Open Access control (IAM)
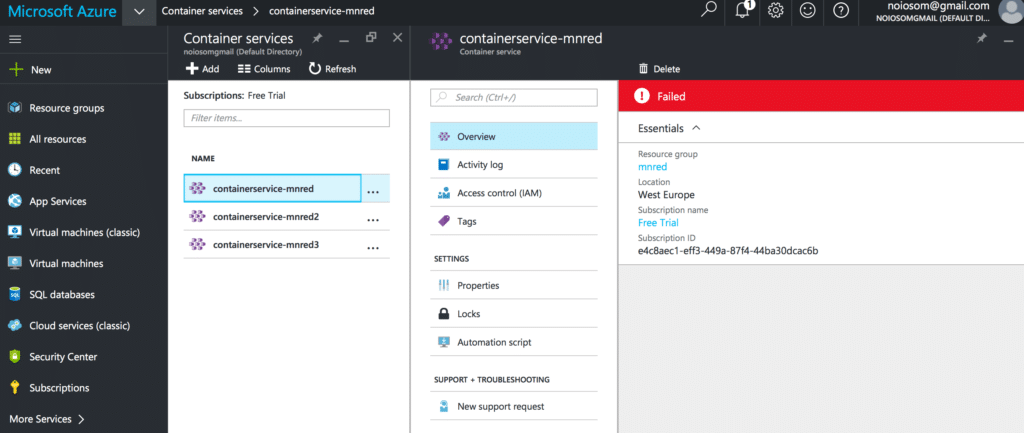 (513, 193)
